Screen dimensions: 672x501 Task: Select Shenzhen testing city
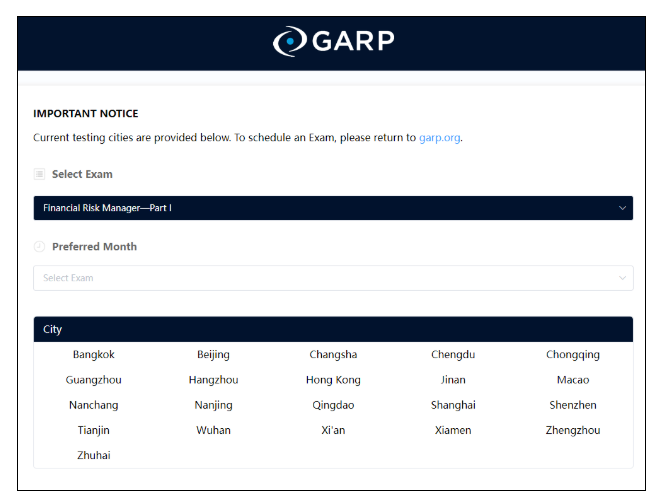click(x=573, y=405)
